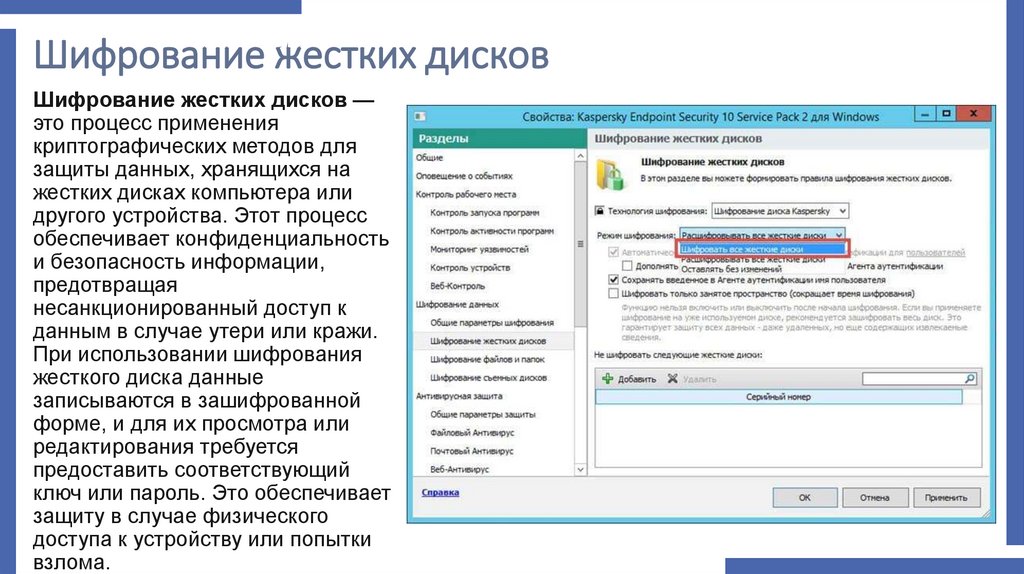Image resolution: width=1024 pixels, height=574 pixels.
Task: Open Мониторинг уязвимостей section
Action: pyautogui.click(x=479, y=249)
